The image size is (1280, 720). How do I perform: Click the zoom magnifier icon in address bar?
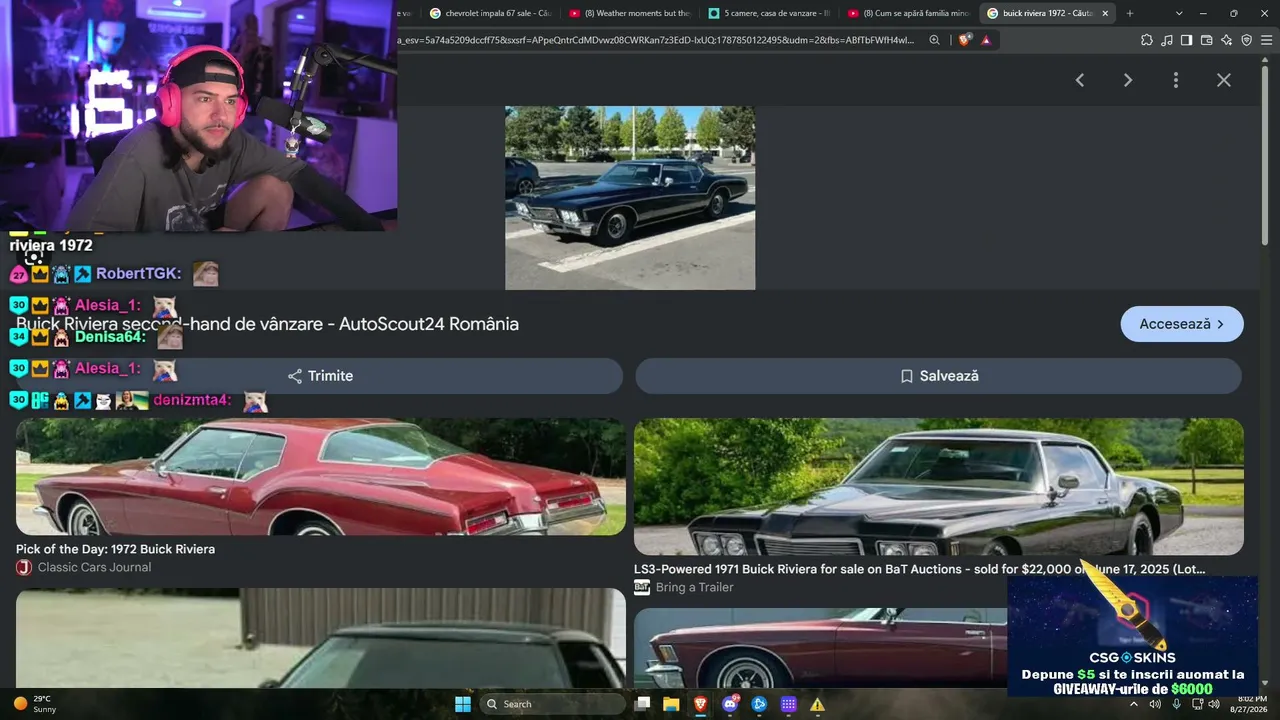934,40
